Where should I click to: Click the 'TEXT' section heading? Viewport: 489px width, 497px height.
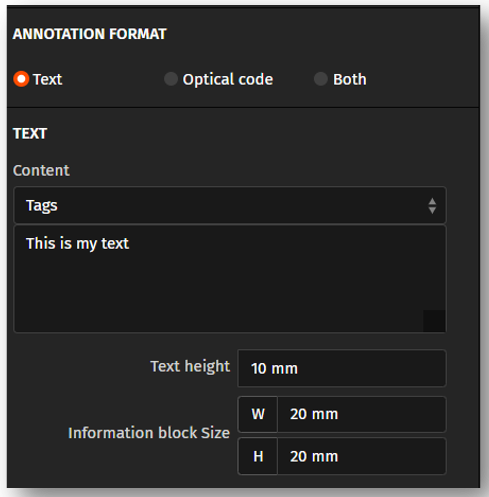click(x=30, y=134)
